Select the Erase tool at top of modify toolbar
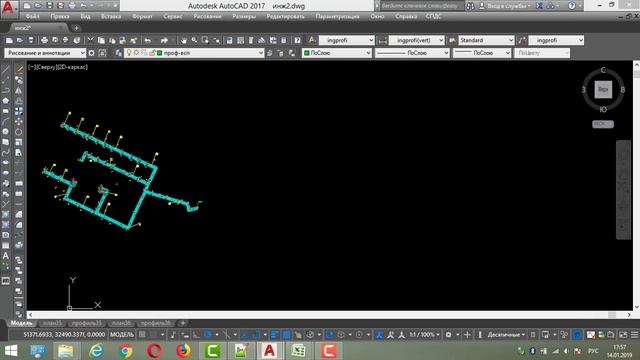 pyautogui.click(x=18, y=70)
